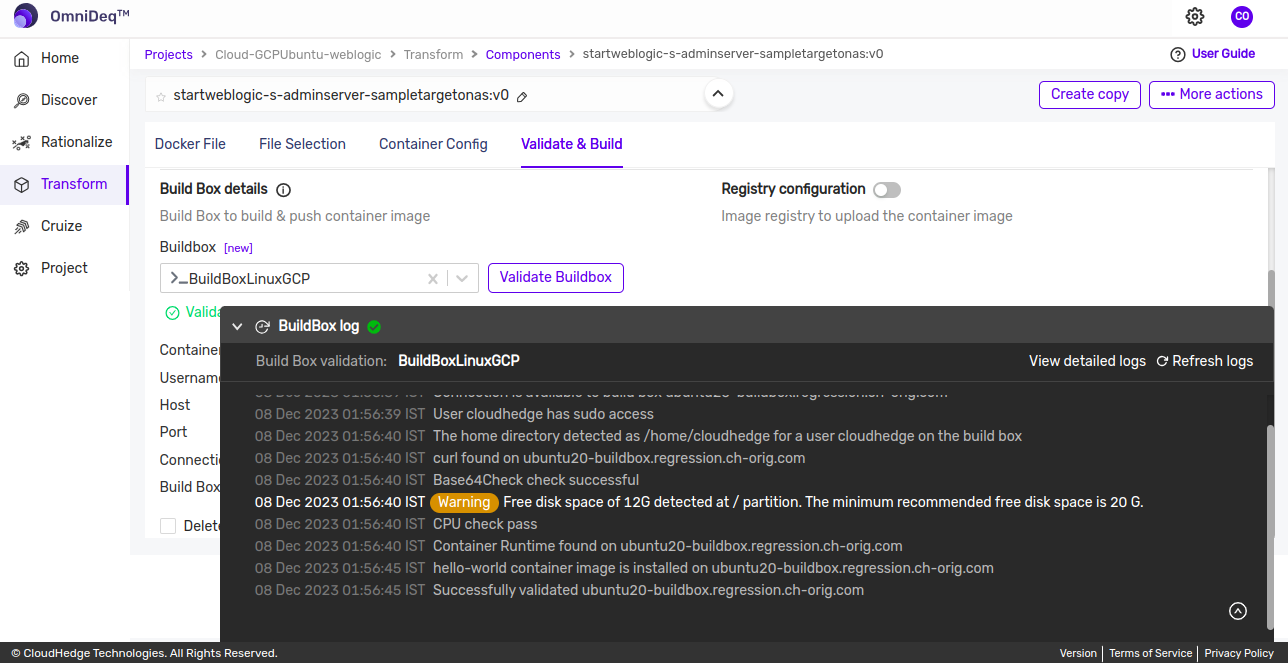The height and width of the screenshot is (663, 1288).
Task: Click the scroll-to-top arrow in log panel
Action: (1238, 611)
